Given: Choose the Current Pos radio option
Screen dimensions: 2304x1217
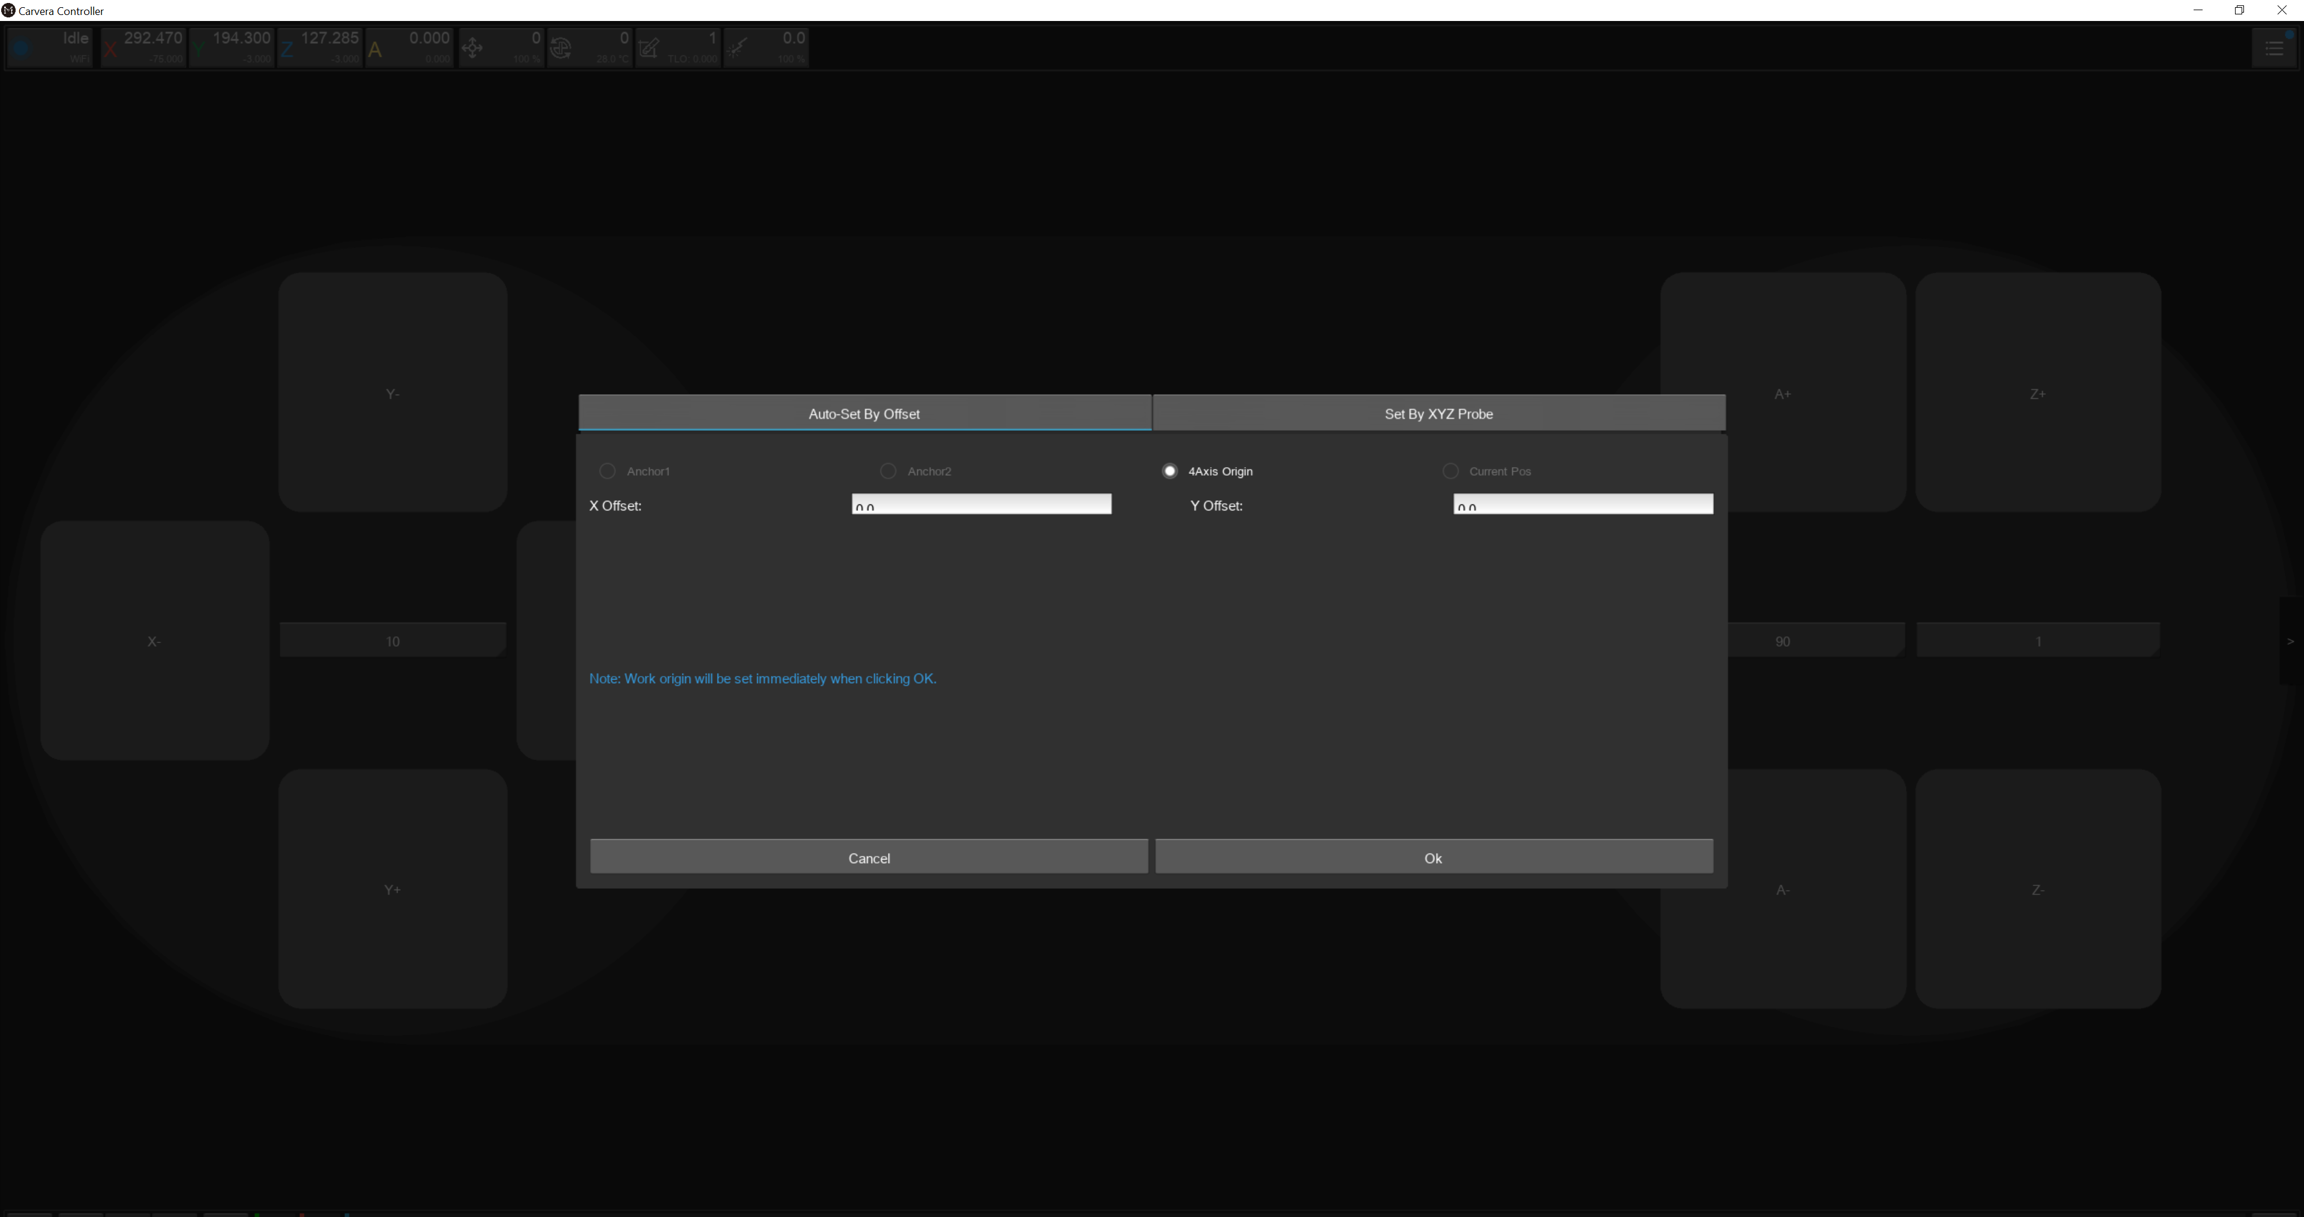Looking at the screenshot, I should click(1450, 471).
